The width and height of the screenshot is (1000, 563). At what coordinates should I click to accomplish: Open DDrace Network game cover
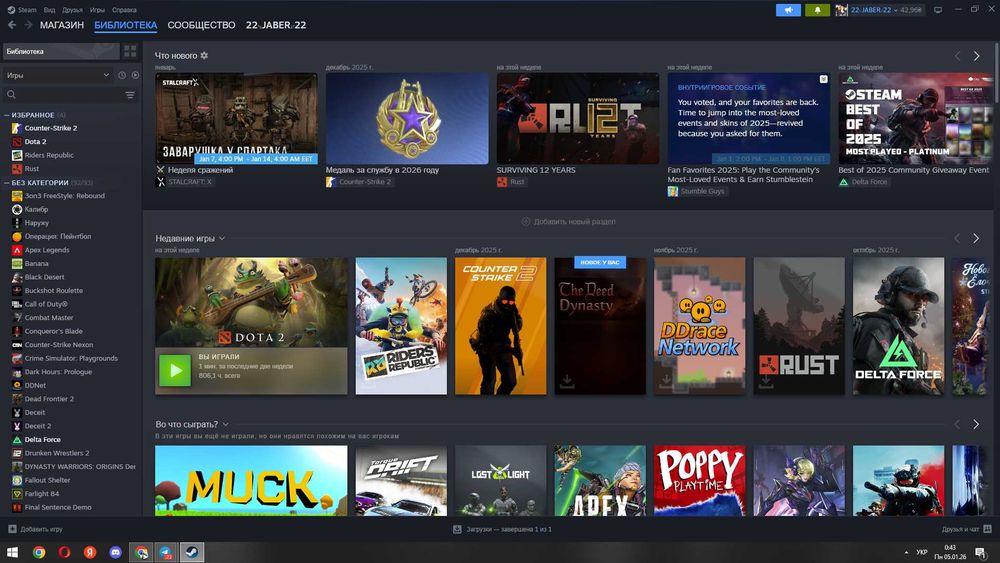(x=700, y=326)
